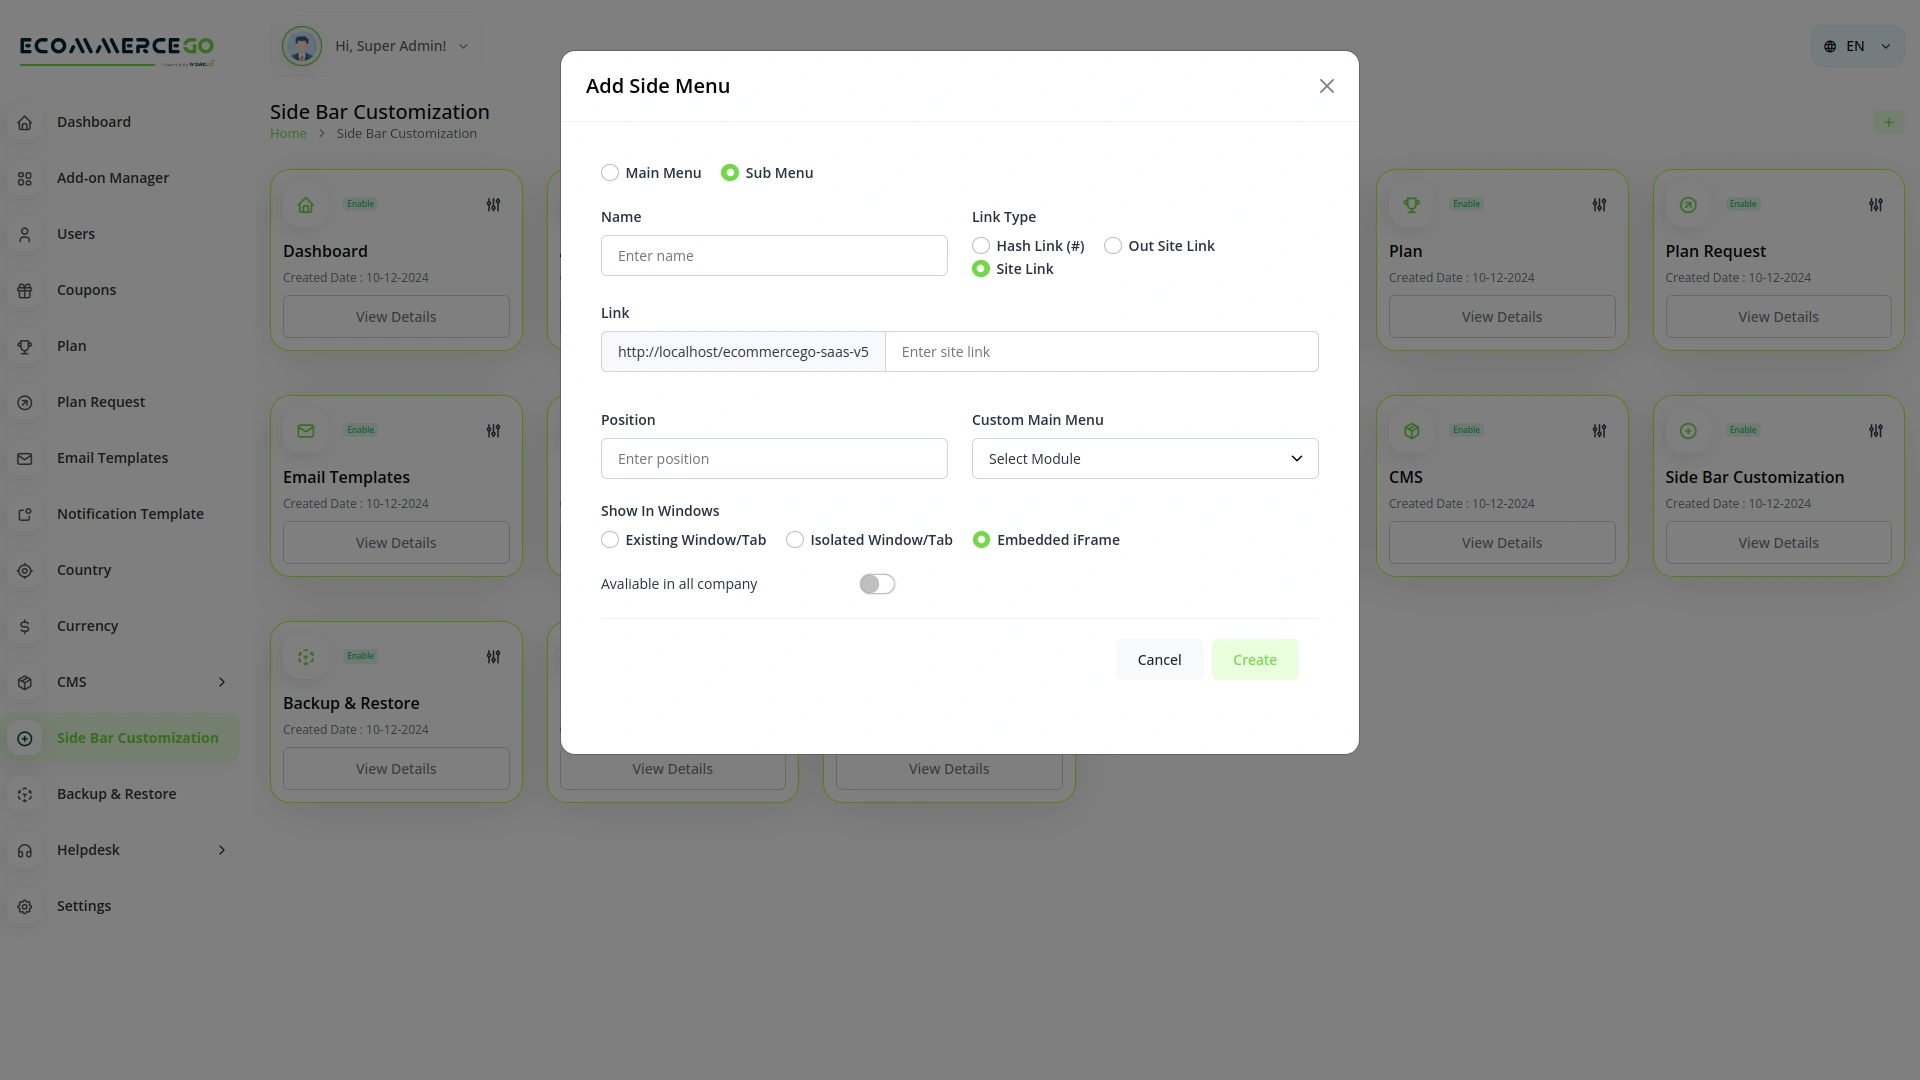Viewport: 1920px width, 1080px height.
Task: Type in the Enter position field
Action: click(x=773, y=458)
